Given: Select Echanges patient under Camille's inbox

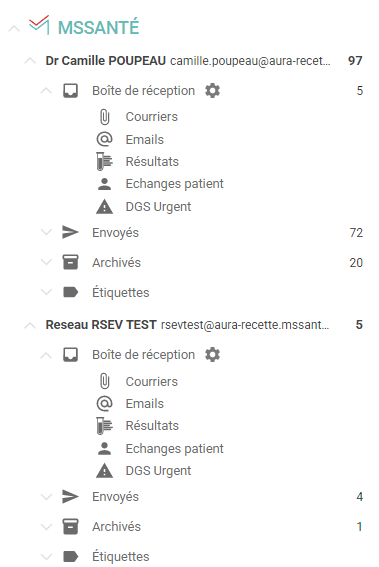Looking at the screenshot, I should click(x=174, y=184).
